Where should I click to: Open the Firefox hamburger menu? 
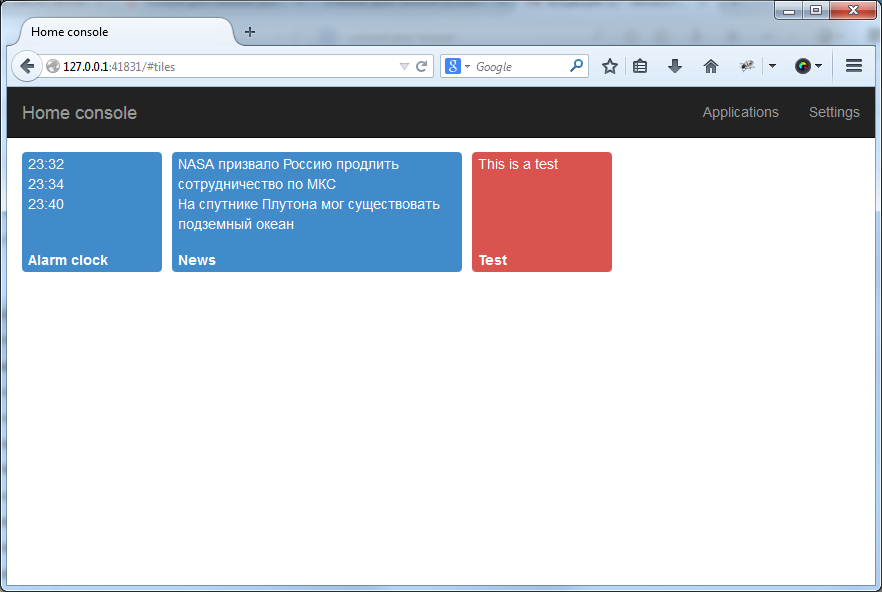854,66
